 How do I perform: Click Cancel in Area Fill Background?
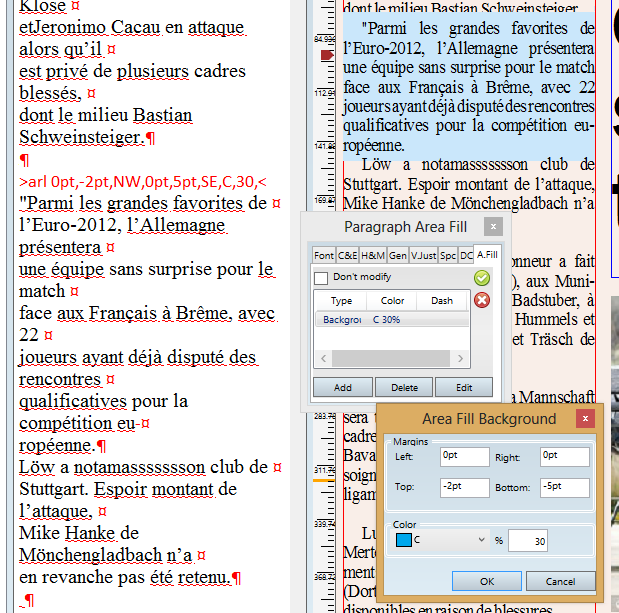click(x=560, y=581)
